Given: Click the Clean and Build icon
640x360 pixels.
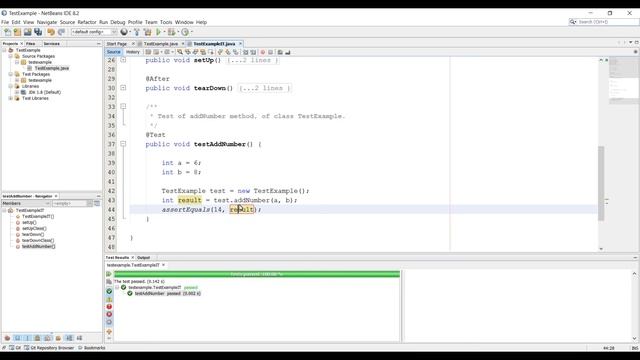Looking at the screenshot, I should [147, 32].
